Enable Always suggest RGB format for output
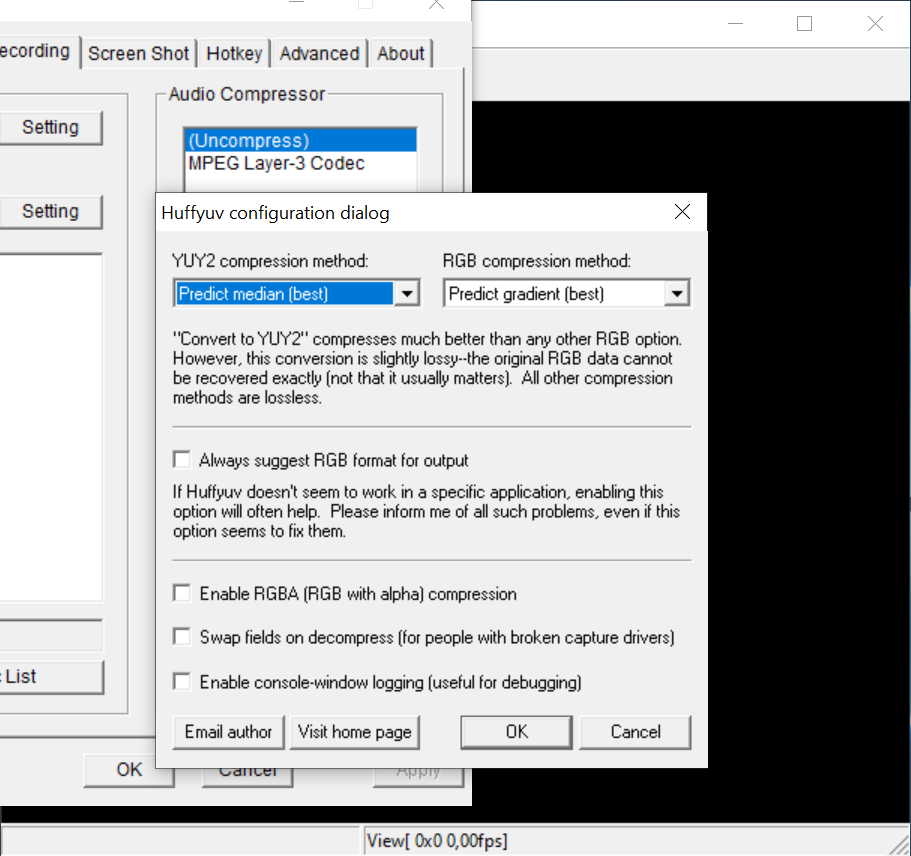Viewport: 911px width, 856px height. coord(182,460)
